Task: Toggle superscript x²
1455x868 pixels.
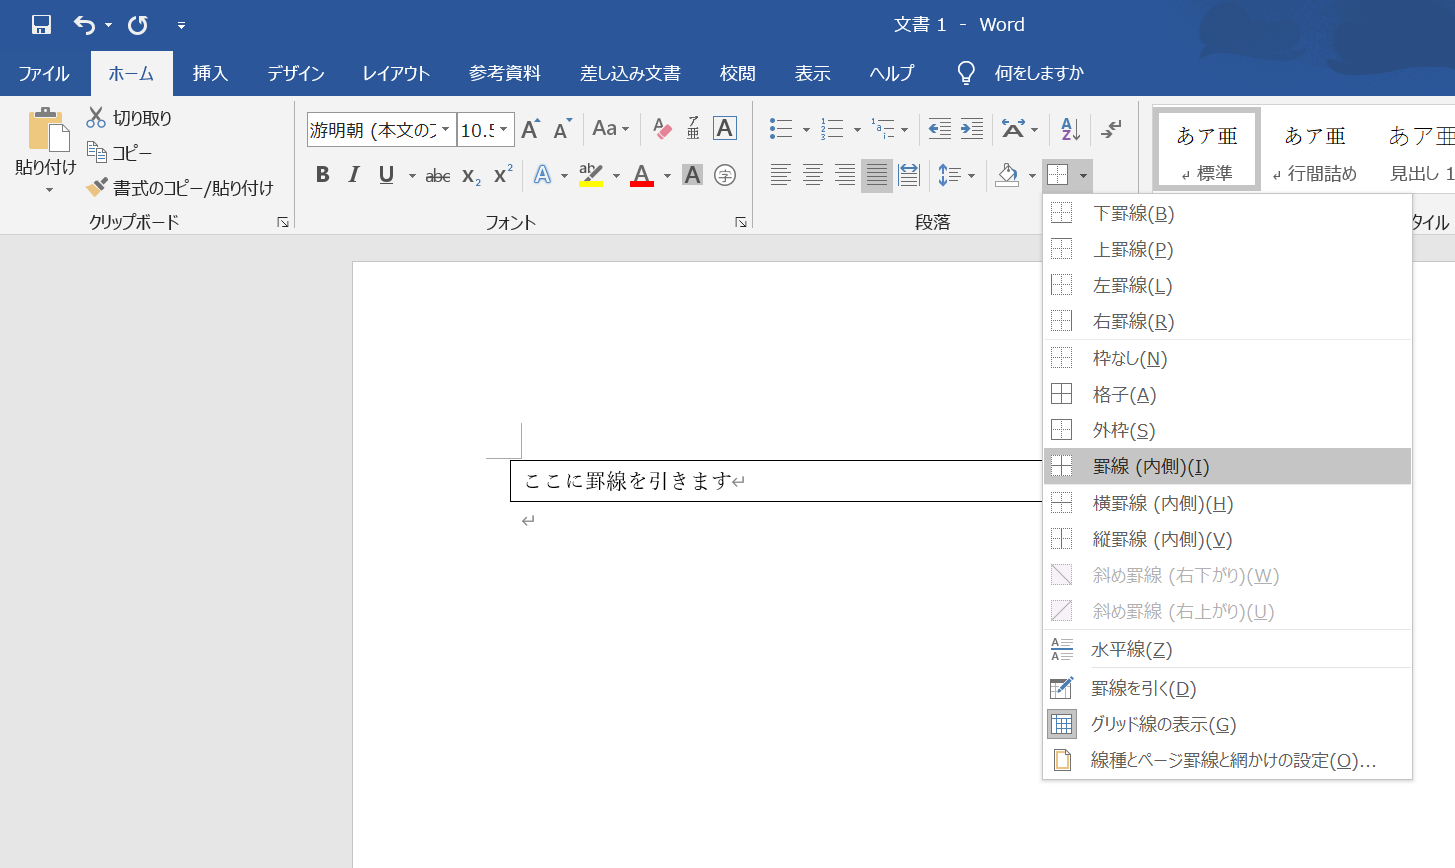Action: click(503, 175)
